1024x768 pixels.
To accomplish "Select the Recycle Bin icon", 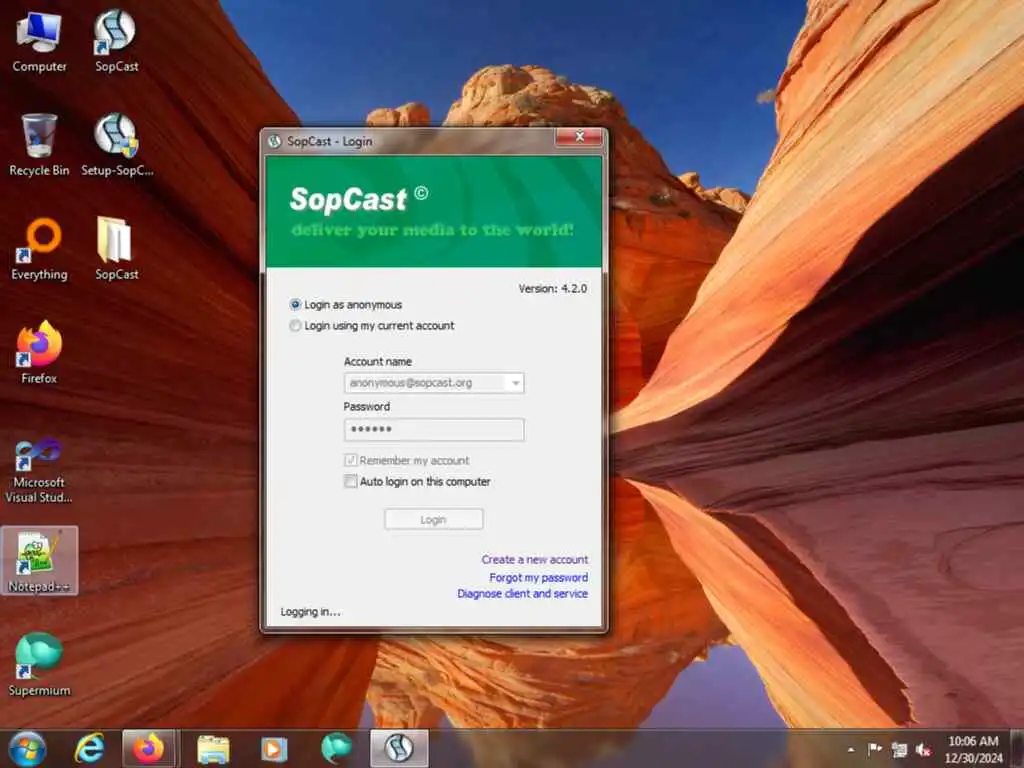I will pyautogui.click(x=39, y=145).
